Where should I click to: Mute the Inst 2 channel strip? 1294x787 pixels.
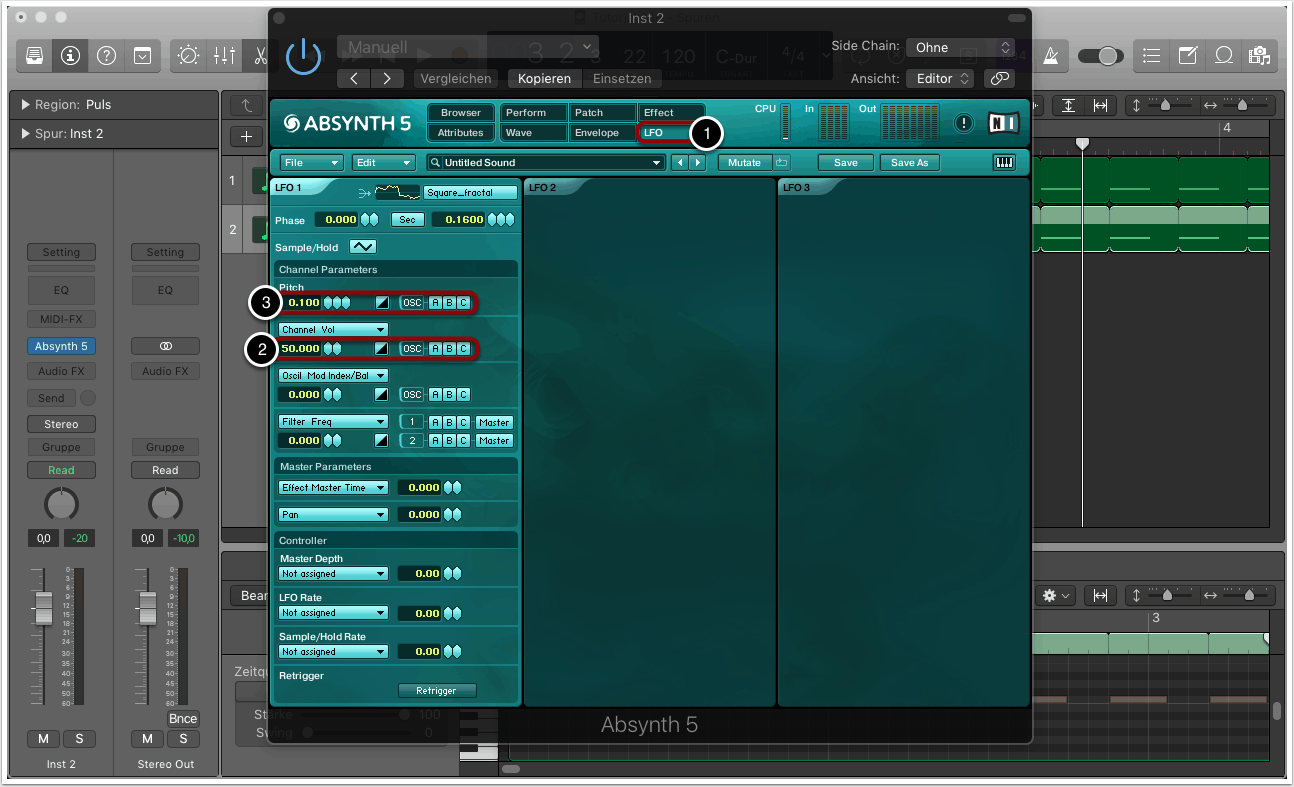click(43, 739)
